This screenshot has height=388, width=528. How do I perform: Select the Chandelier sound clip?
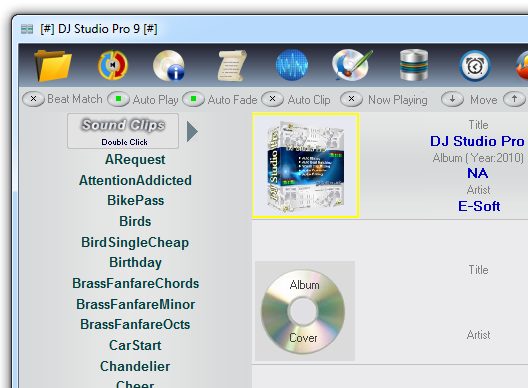coord(135,366)
